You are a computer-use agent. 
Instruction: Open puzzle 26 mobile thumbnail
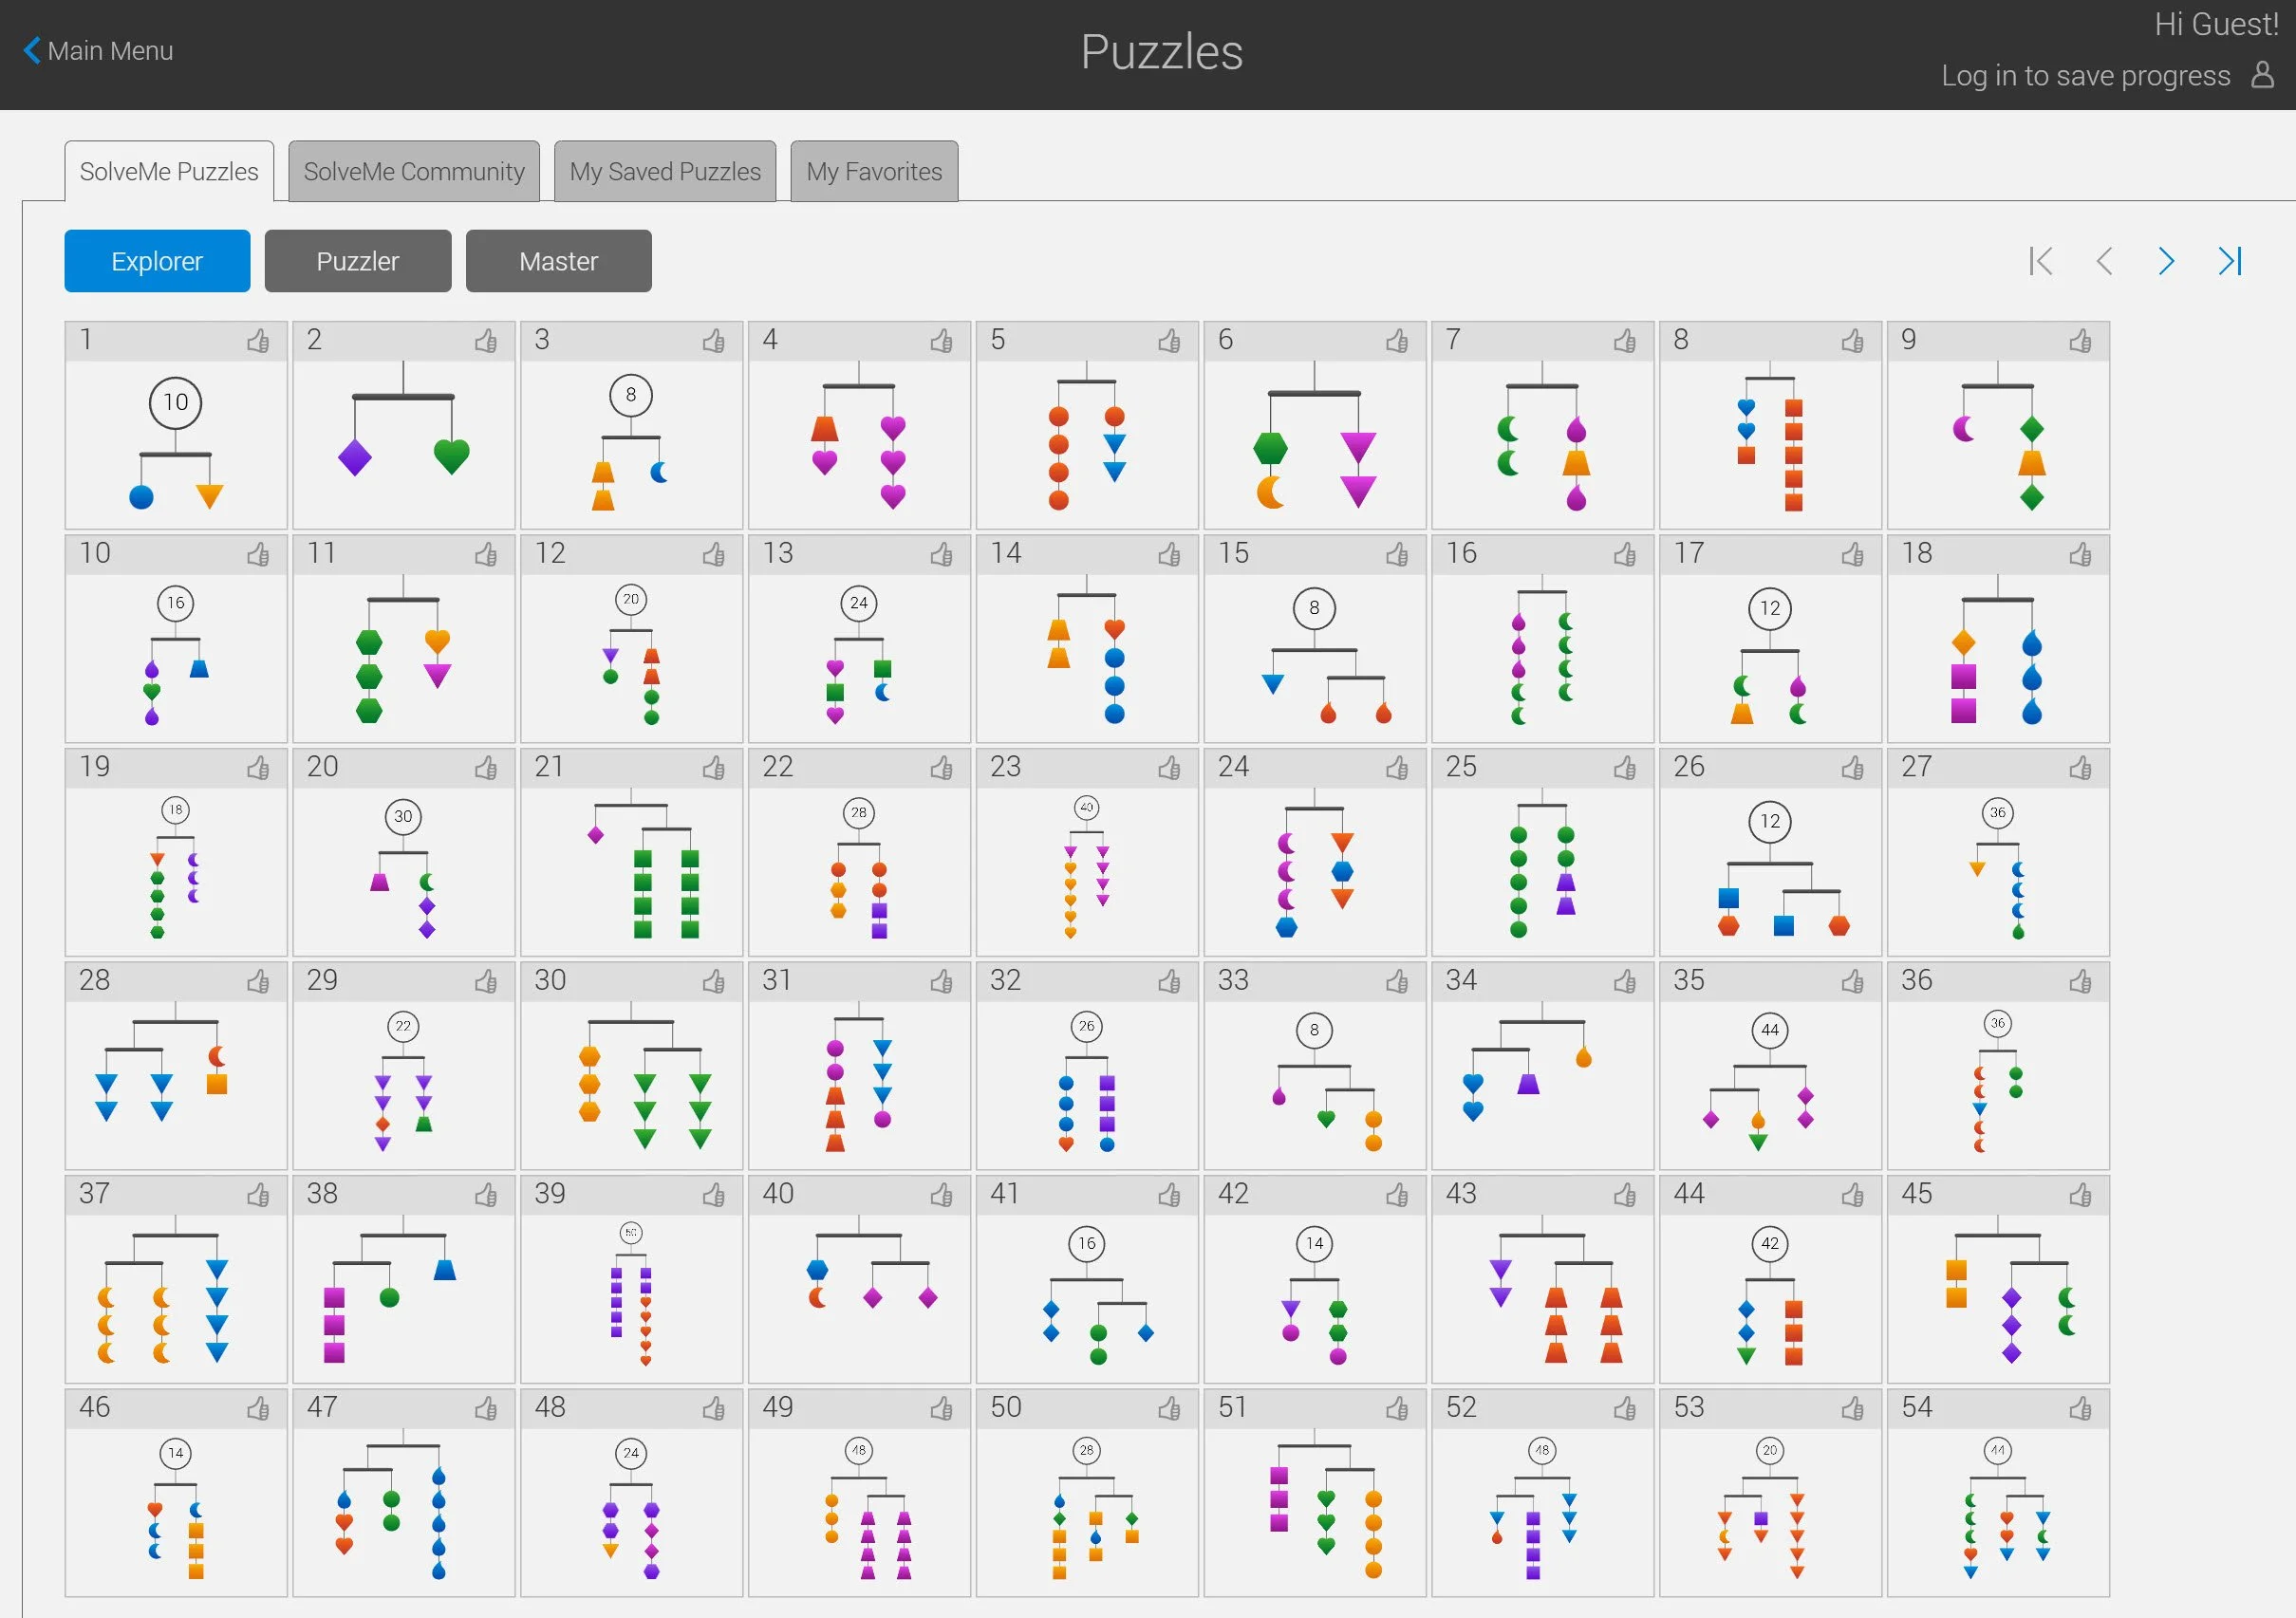point(1769,870)
